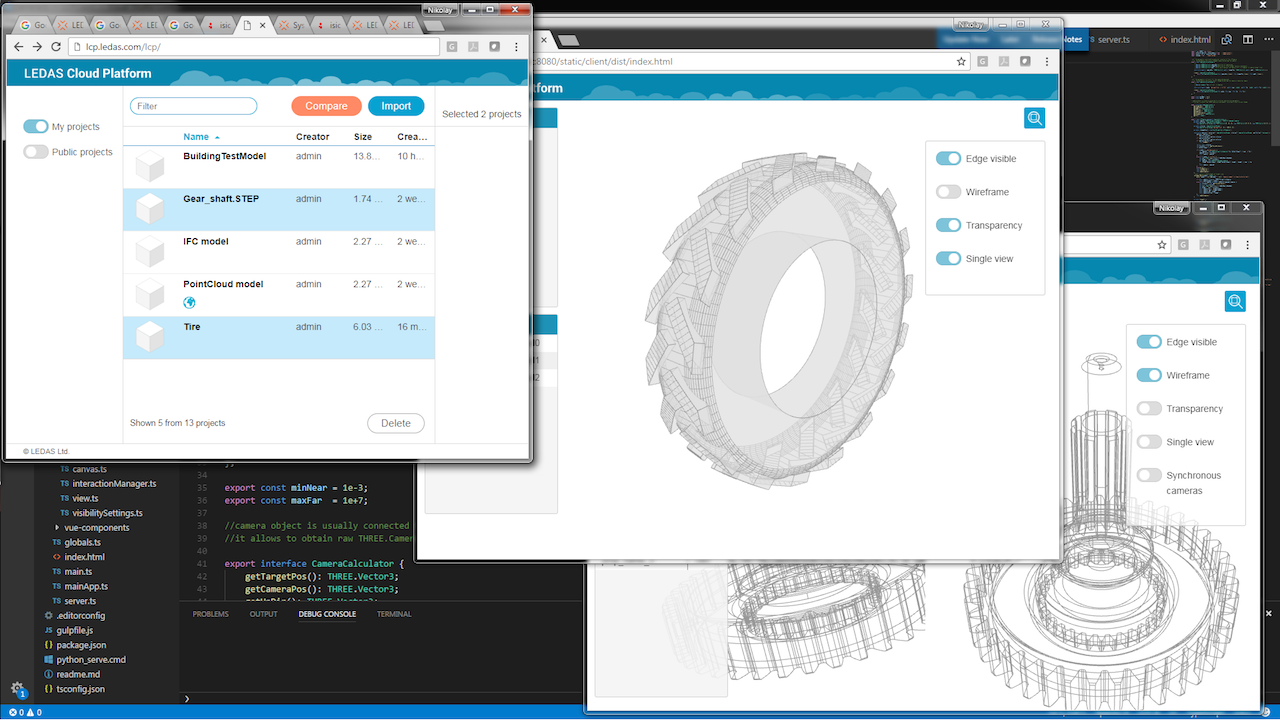Go back in the LEDAS browser window
The width and height of the screenshot is (1280, 720).
coord(18,47)
